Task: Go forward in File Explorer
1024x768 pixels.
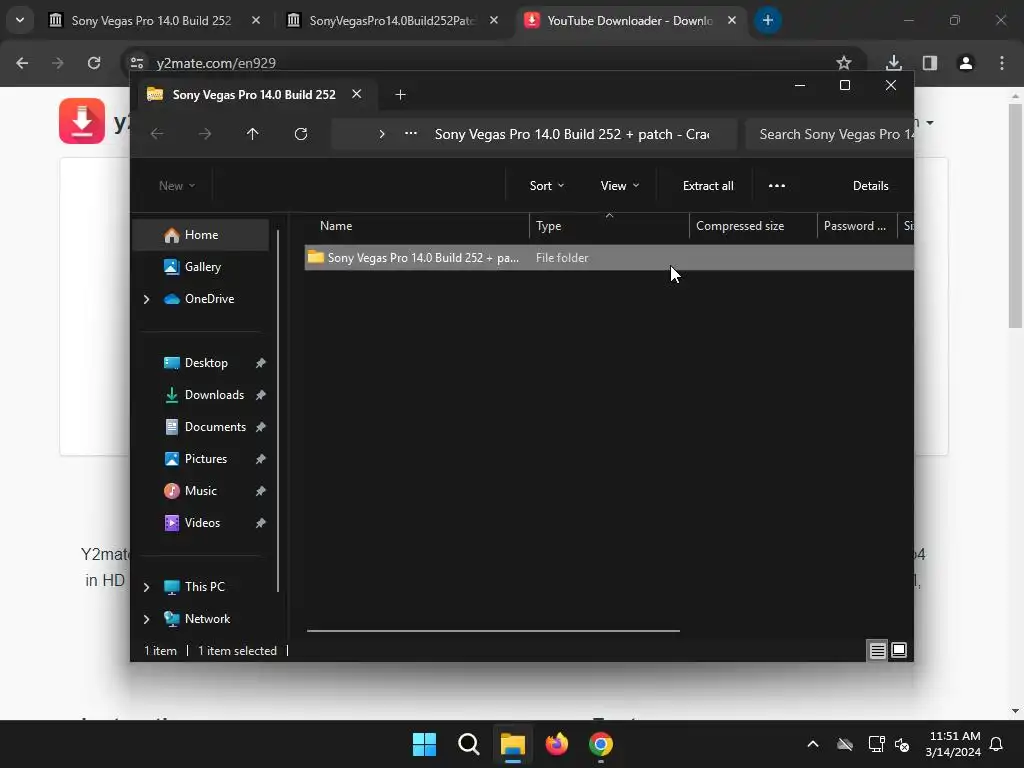Action: tap(205, 134)
